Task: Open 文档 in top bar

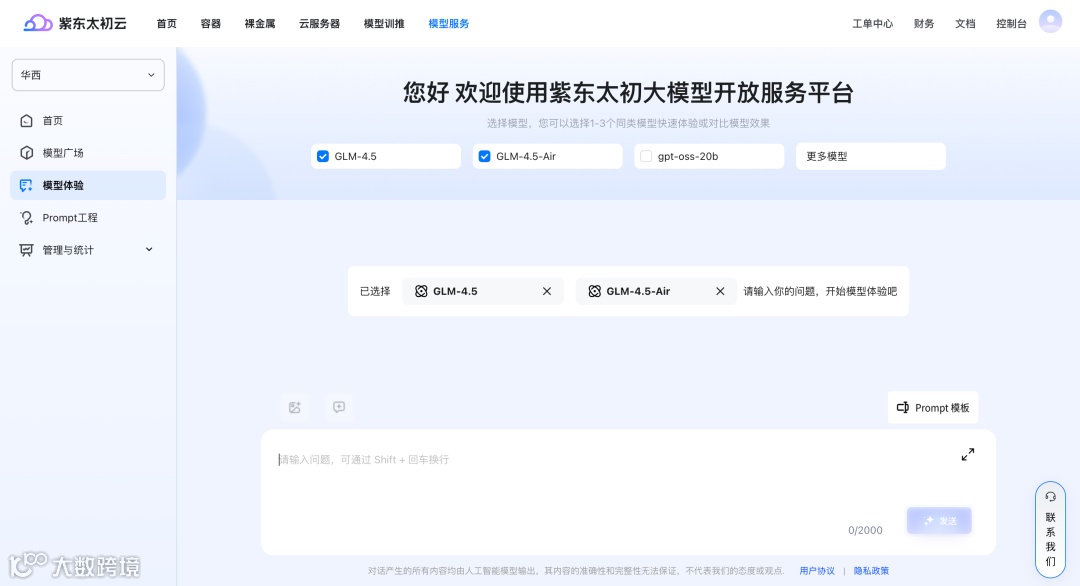Action: tap(965, 23)
